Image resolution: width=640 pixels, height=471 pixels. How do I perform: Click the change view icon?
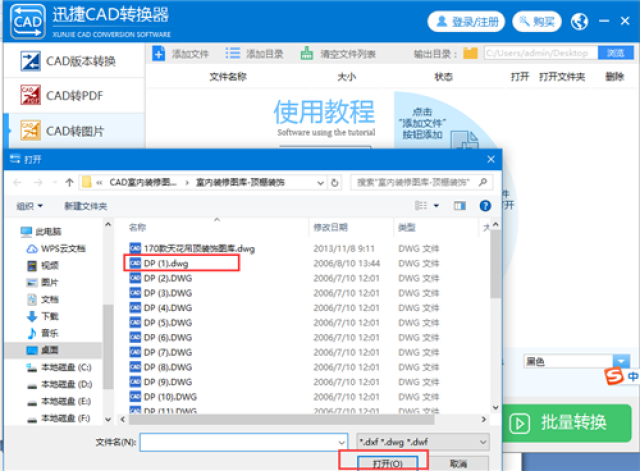[x=421, y=205]
